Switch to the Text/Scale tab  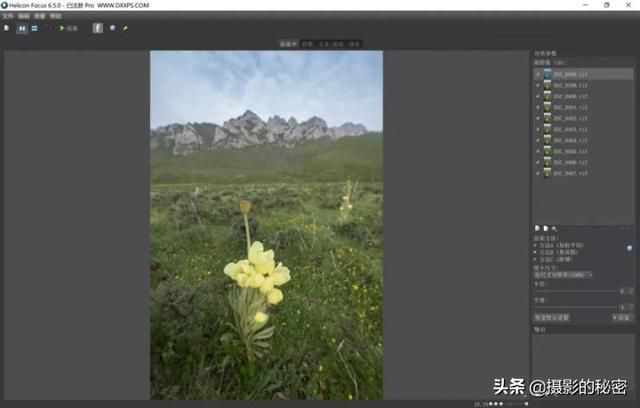(x=331, y=44)
